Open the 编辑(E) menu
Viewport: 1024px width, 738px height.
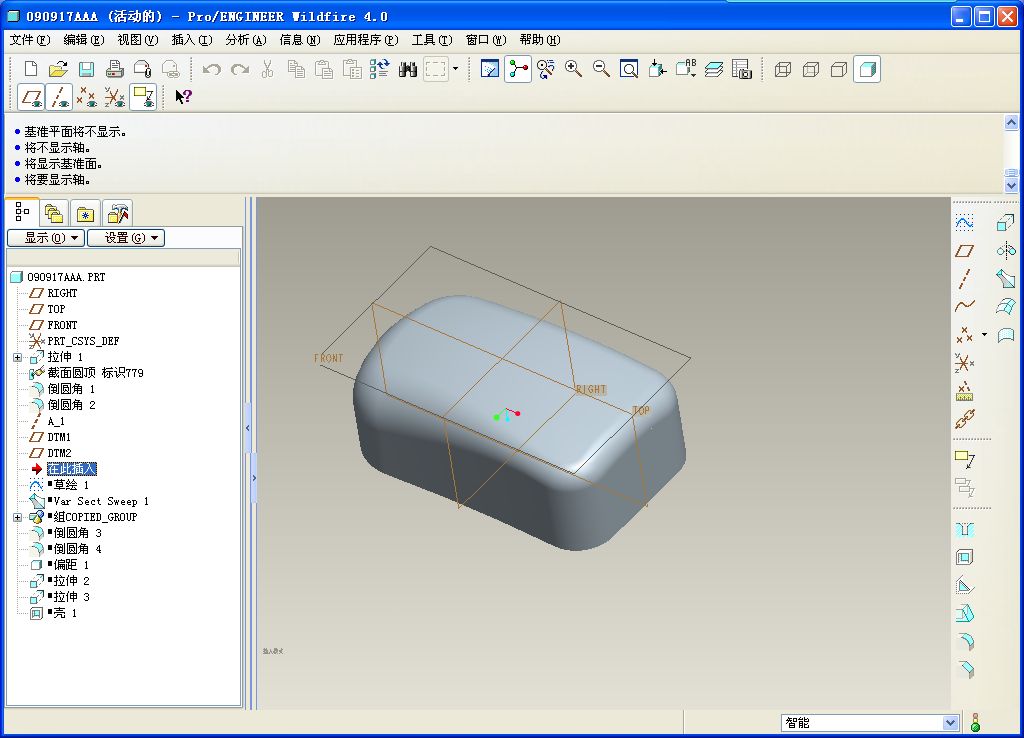(84, 40)
